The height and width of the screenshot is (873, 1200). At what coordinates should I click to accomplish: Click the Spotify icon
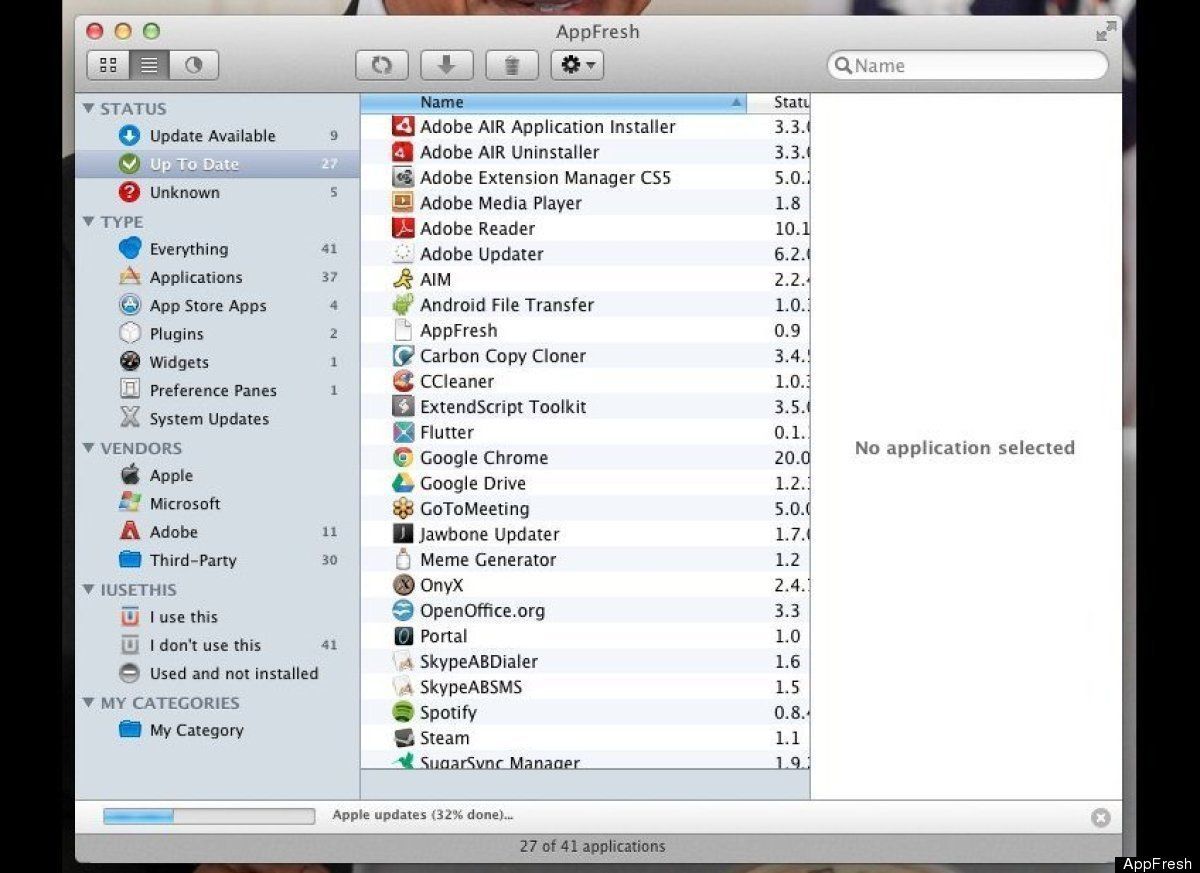click(403, 712)
